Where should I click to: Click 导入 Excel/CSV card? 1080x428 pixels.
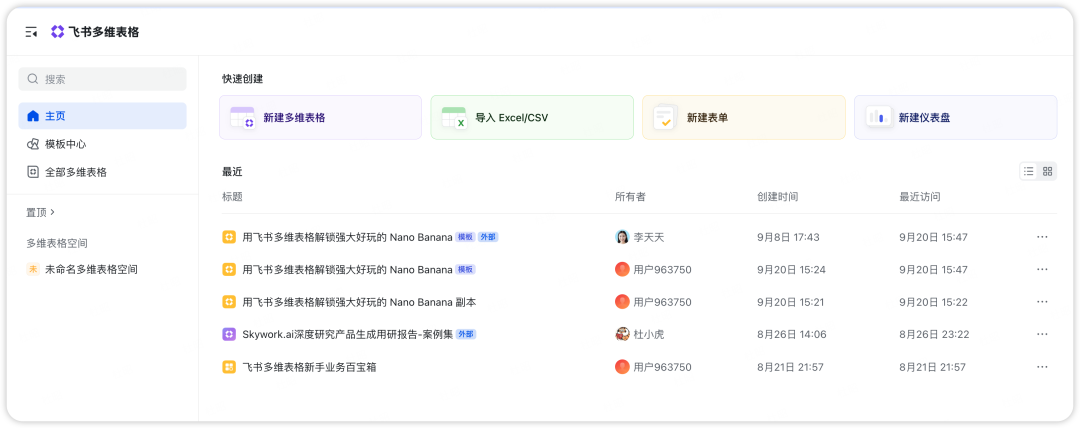tap(532, 118)
